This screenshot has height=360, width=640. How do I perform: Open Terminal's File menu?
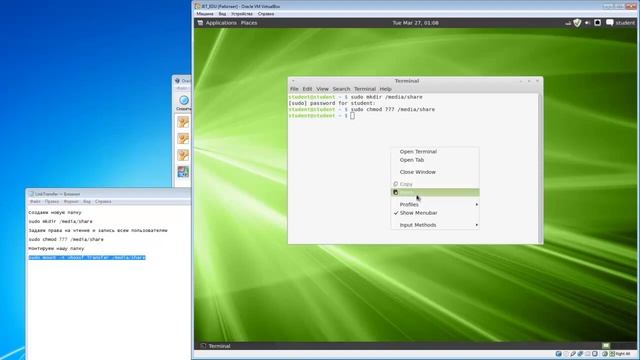tap(294, 89)
